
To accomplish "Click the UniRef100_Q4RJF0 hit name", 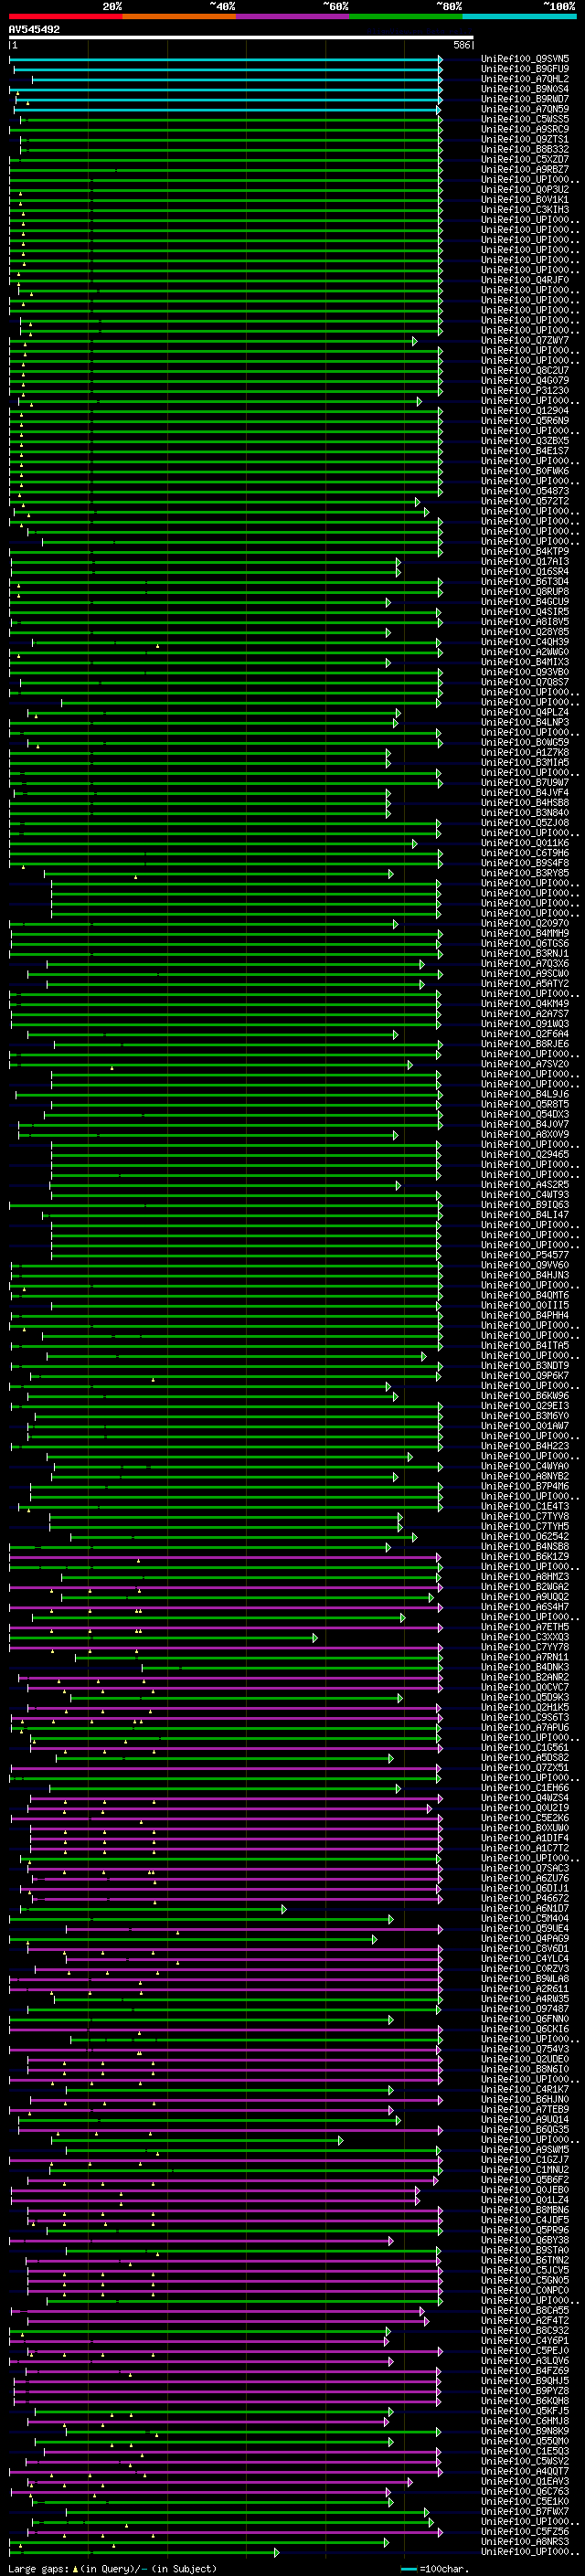I will coord(525,280).
